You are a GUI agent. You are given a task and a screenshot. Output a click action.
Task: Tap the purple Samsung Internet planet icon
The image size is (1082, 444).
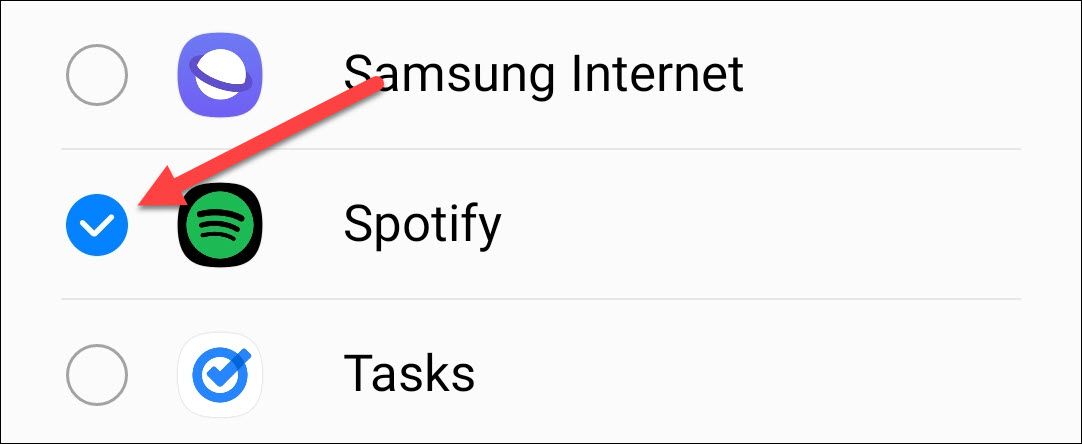(x=220, y=74)
